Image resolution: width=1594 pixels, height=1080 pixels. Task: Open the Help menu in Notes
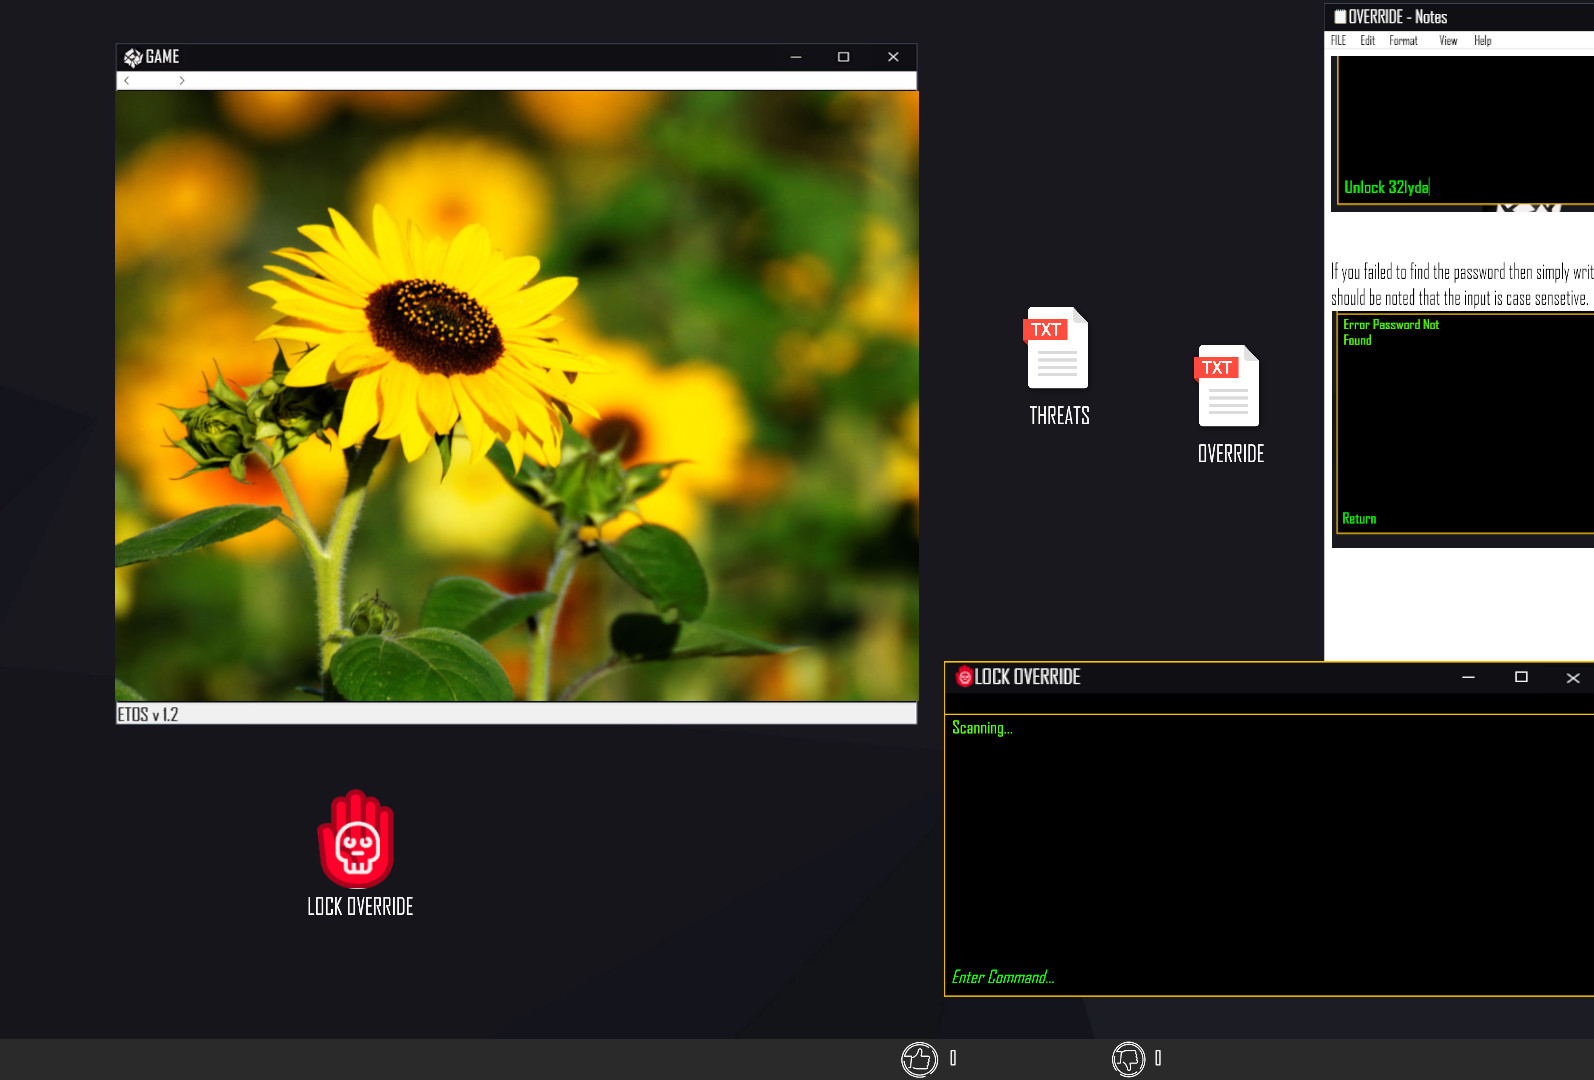[x=1482, y=41]
